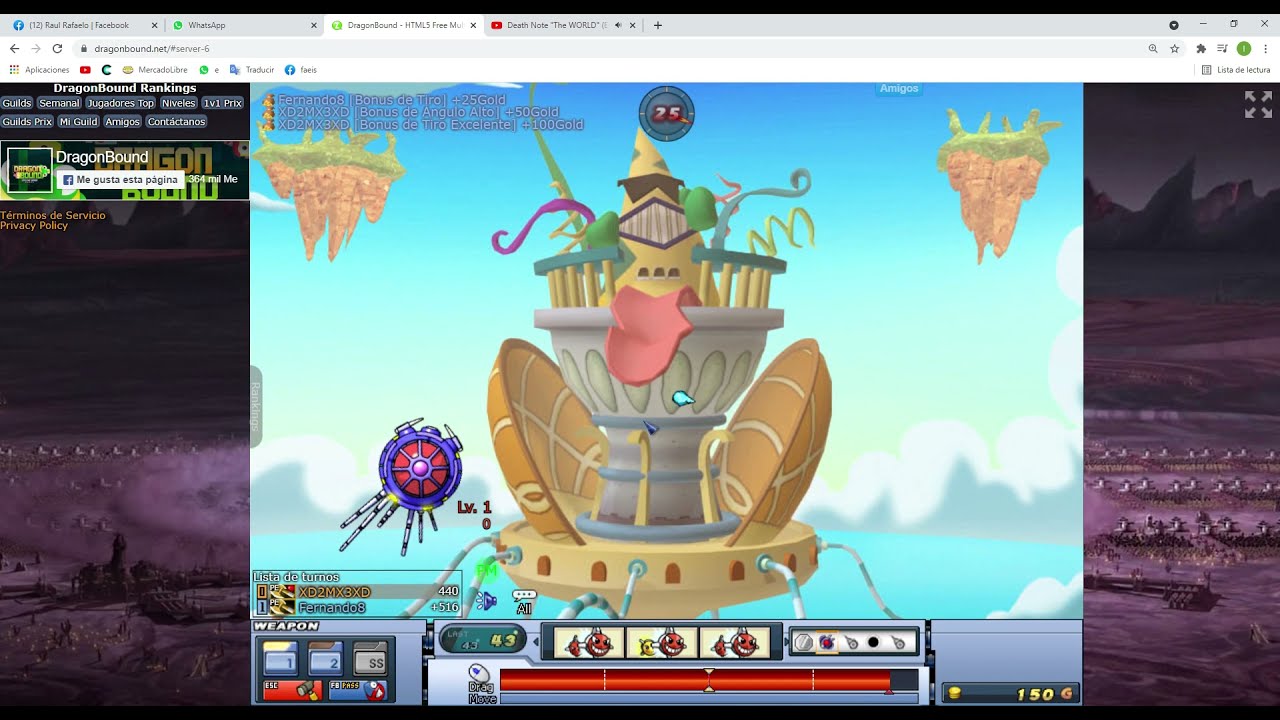Image resolution: width=1280 pixels, height=720 pixels.
Task: Switch to the Raul Rafaelo Facebook tab
Action: 83,25
